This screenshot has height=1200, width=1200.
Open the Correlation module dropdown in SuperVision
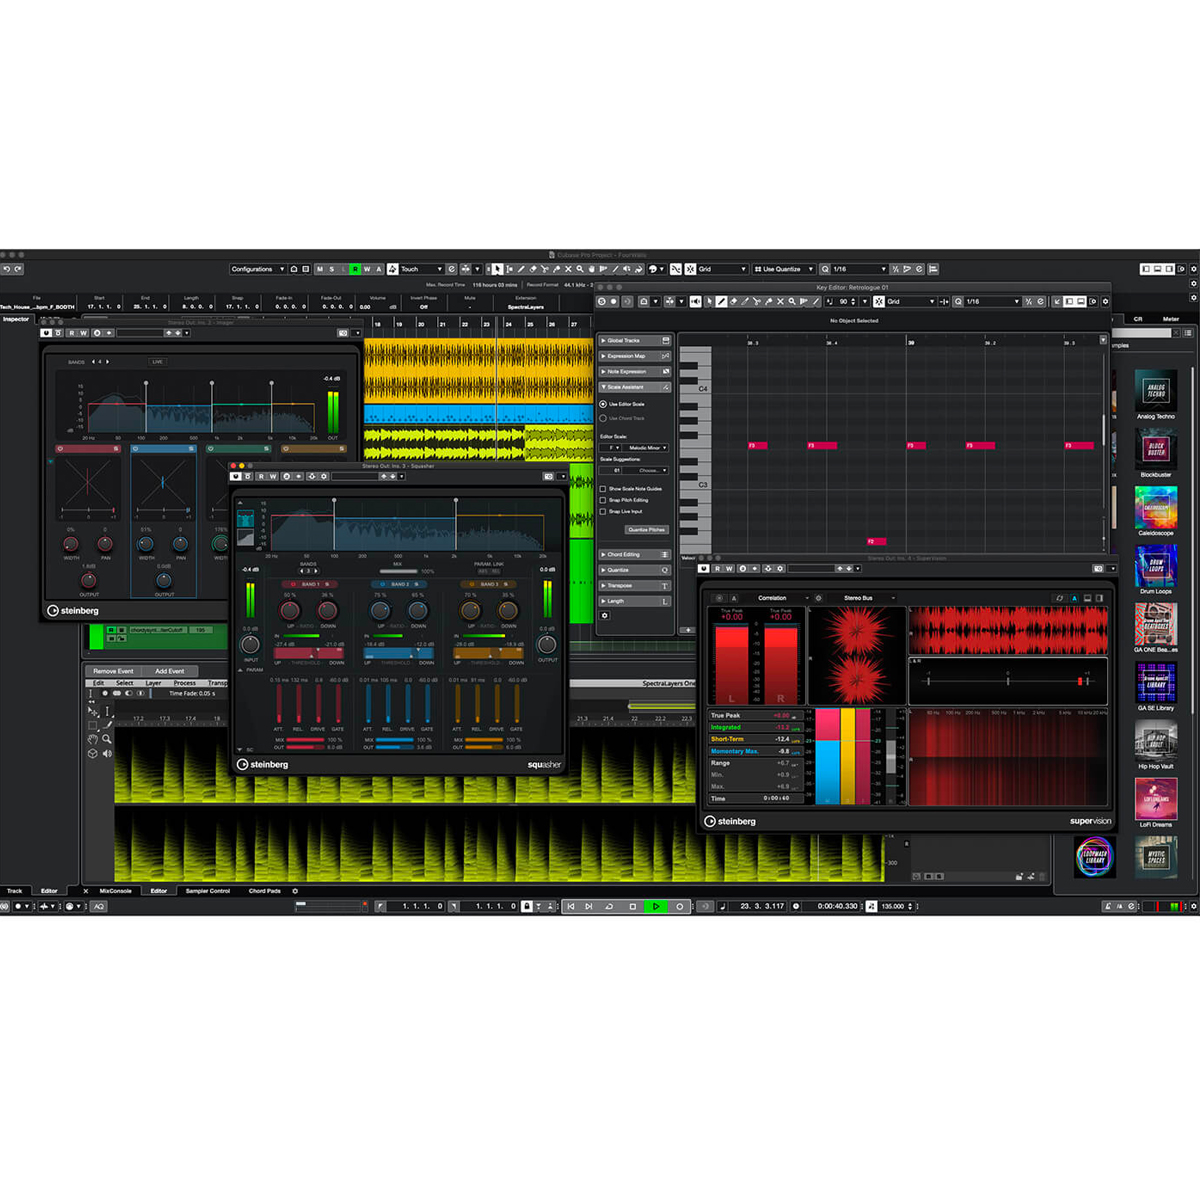click(776, 598)
